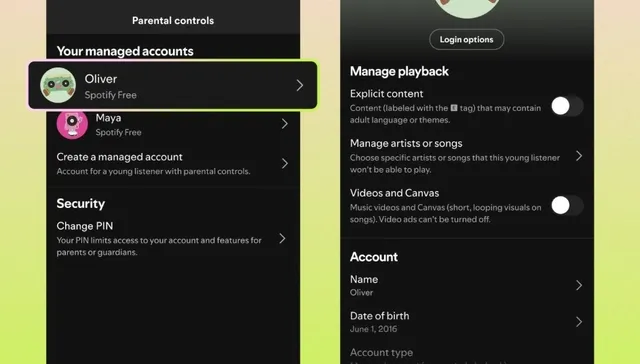Select the PIN description text under Change PIN
The width and height of the screenshot is (640, 364).
[x=159, y=246]
